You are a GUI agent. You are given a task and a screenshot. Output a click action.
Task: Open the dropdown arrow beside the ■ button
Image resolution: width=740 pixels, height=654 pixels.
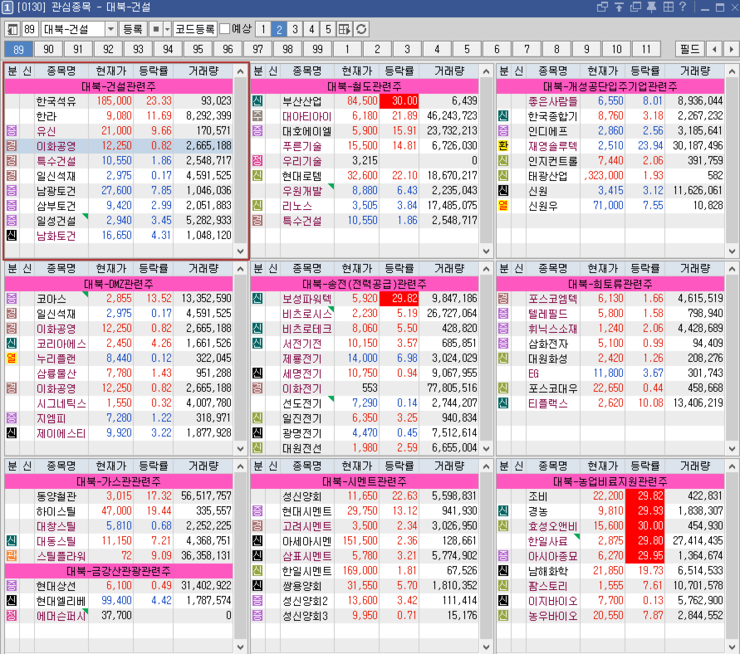pos(168,29)
